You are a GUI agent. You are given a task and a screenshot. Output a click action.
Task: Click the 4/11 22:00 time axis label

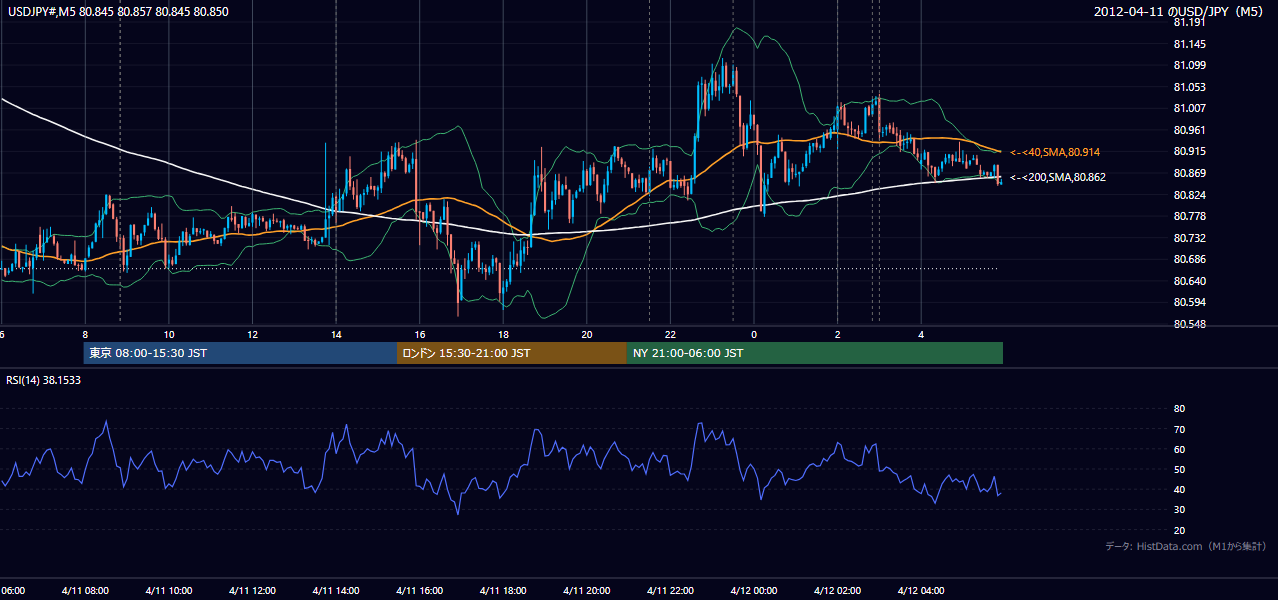coord(670,590)
